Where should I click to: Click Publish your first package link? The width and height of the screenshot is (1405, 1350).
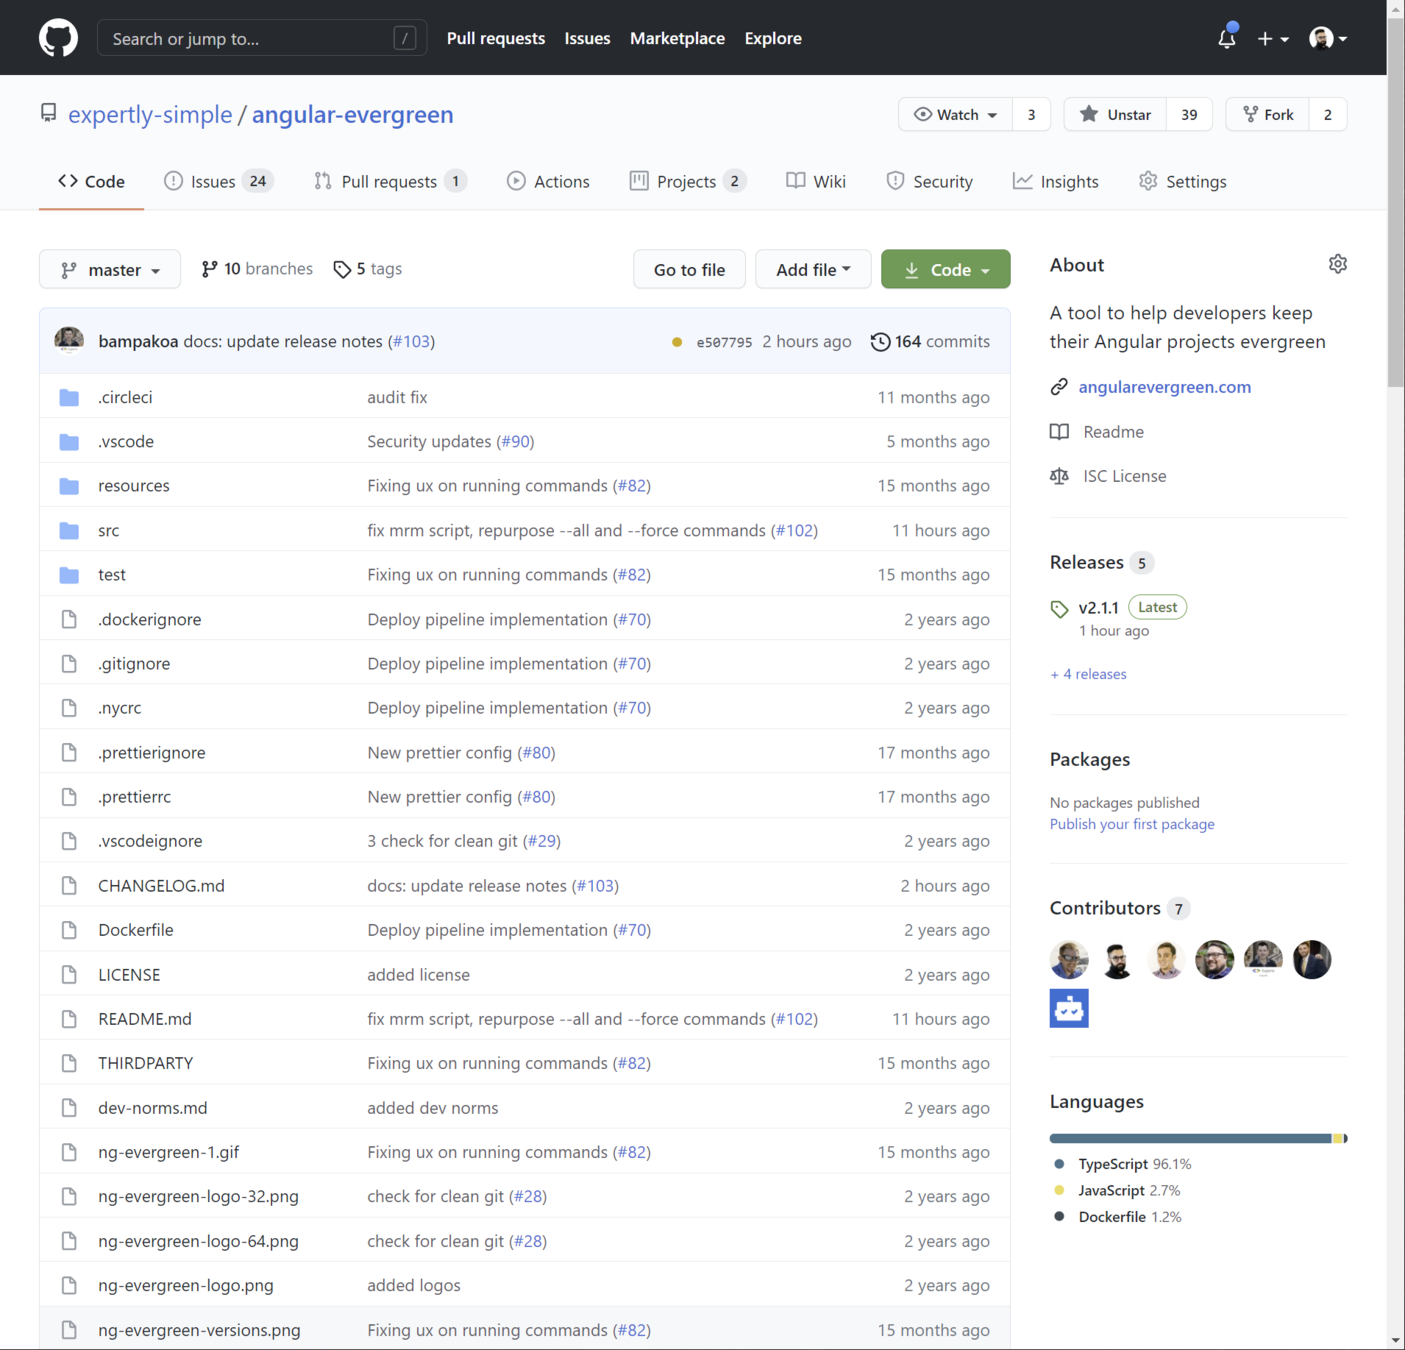coord(1132,824)
